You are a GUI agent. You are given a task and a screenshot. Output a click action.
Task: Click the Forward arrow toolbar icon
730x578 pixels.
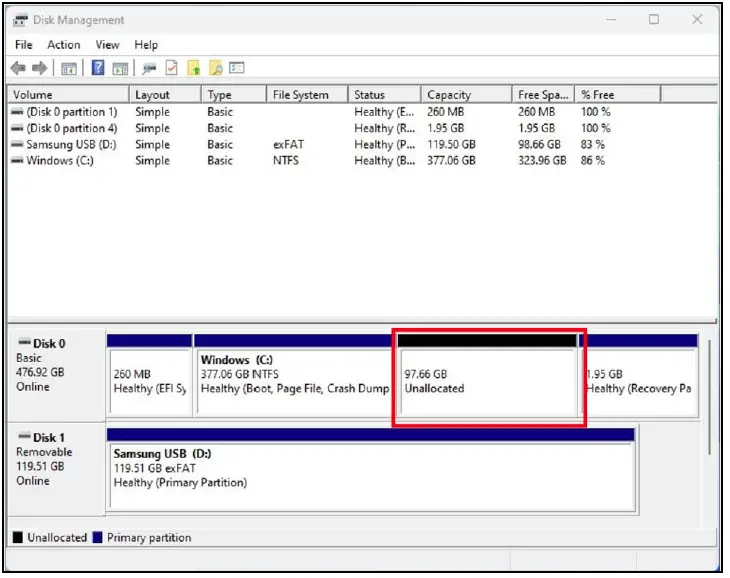coord(40,68)
